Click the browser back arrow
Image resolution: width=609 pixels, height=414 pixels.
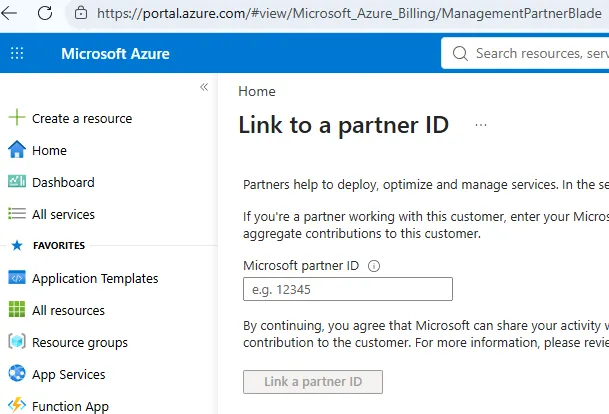(x=9, y=13)
